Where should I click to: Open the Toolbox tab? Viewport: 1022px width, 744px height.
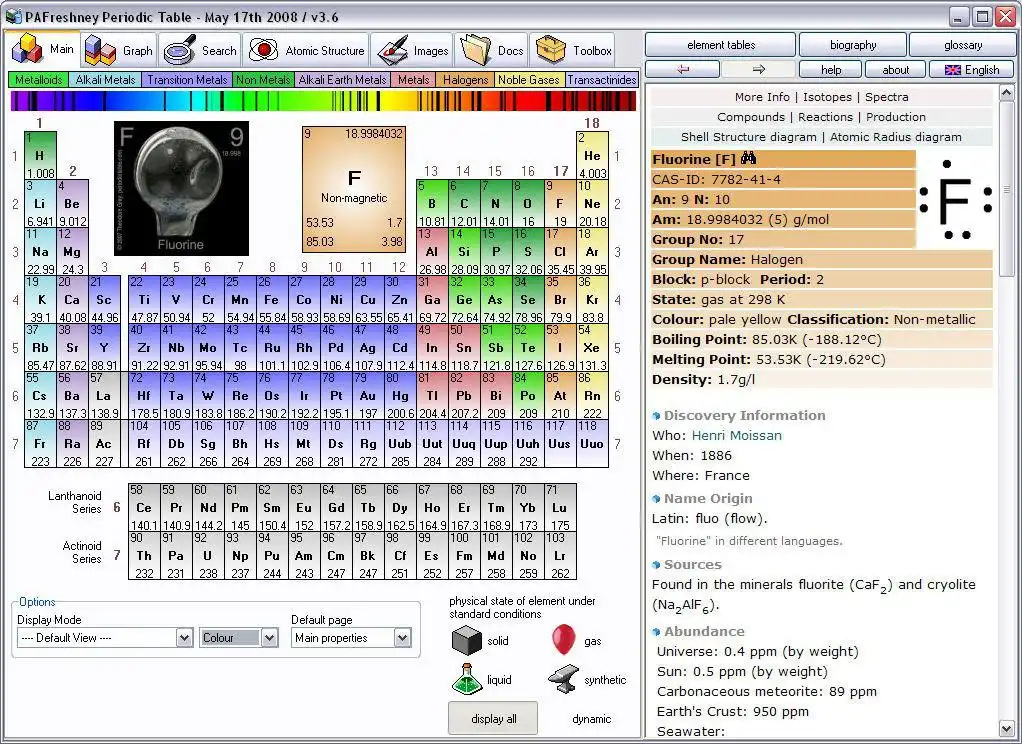575,50
